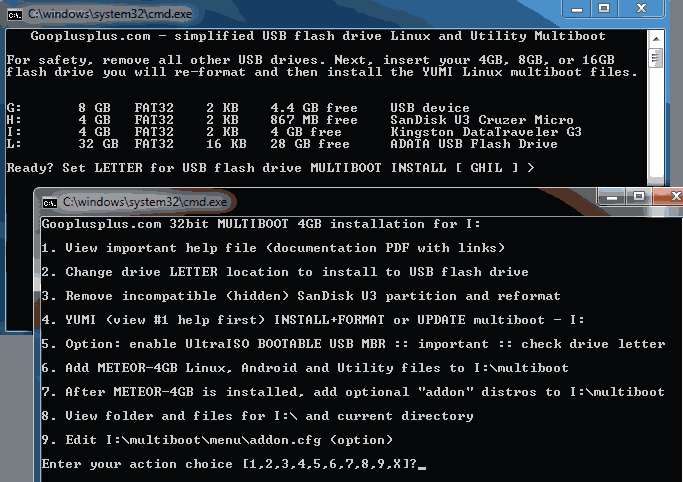Close the back cmd.exe window
The height and width of the screenshot is (482, 683).
[641, 9]
